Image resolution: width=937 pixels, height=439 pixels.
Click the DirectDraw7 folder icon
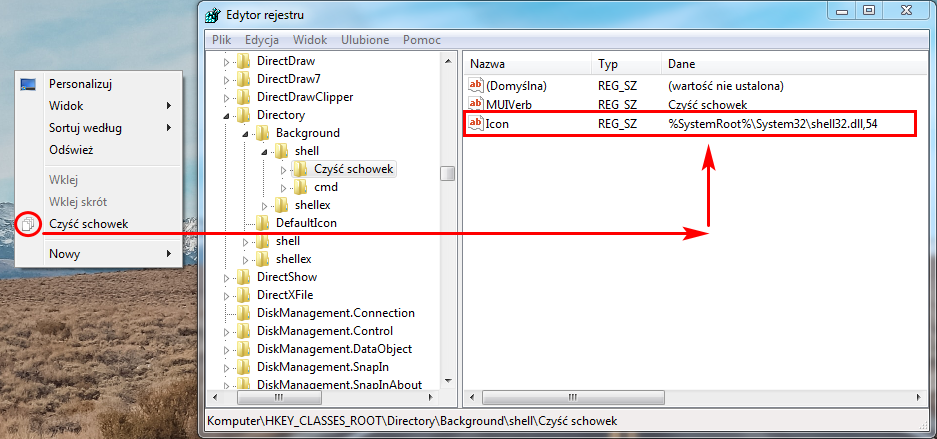[x=243, y=79]
